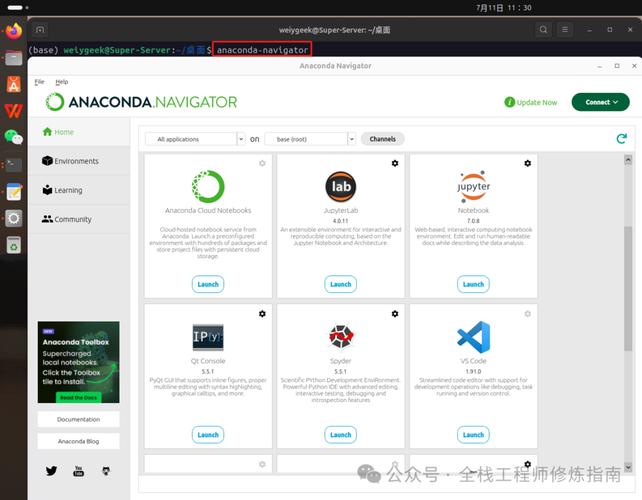Expand the Connect dropdown button
This screenshot has width=642, height=500.
(600, 102)
